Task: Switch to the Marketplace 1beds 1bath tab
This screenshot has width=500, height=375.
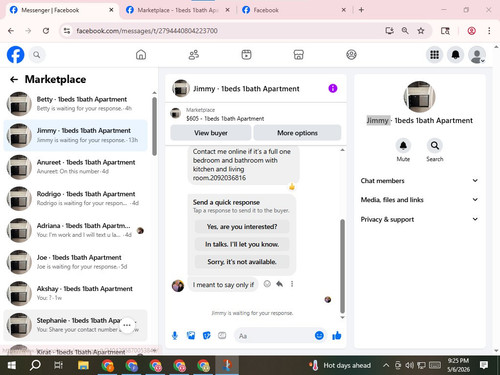Action: coord(177,10)
